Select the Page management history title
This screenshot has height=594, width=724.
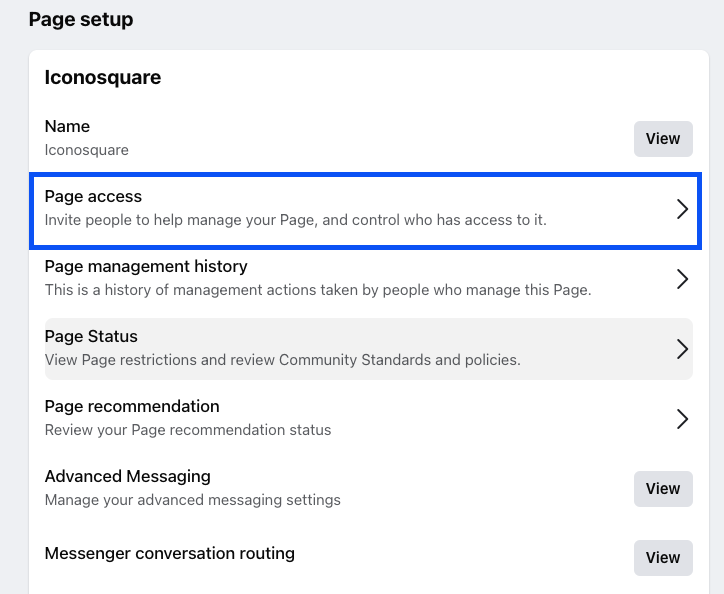pos(146,267)
